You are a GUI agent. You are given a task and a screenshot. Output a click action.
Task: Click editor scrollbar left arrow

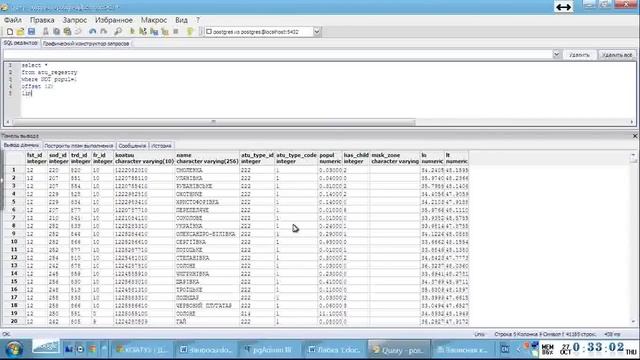pos(8,122)
